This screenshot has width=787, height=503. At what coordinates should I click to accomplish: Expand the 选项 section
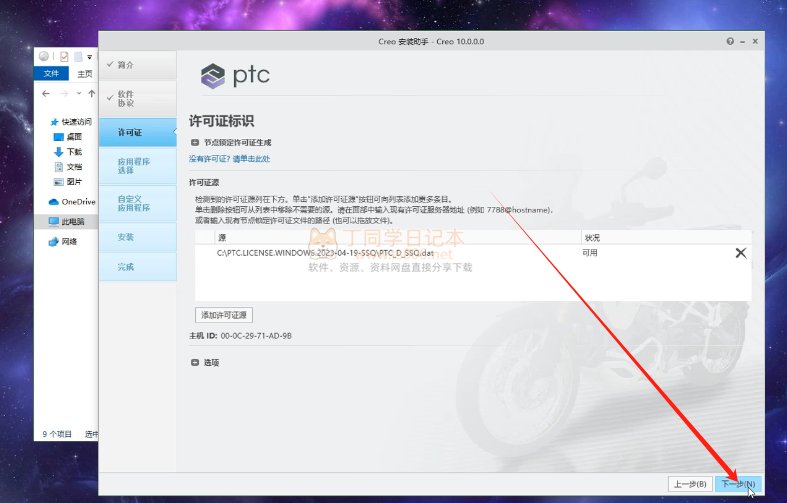(195, 362)
